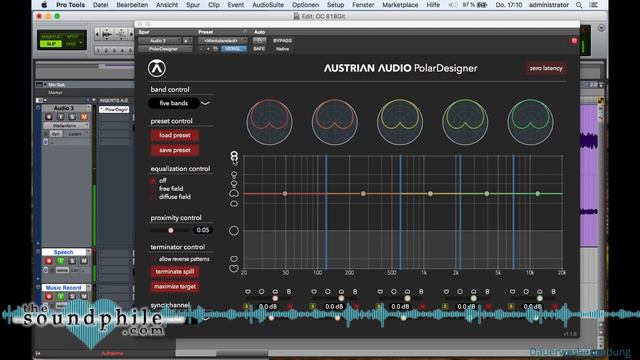The image size is (640, 360).
Task: Select figure-eight icon below the fifth band
Action: [x=553, y=291]
